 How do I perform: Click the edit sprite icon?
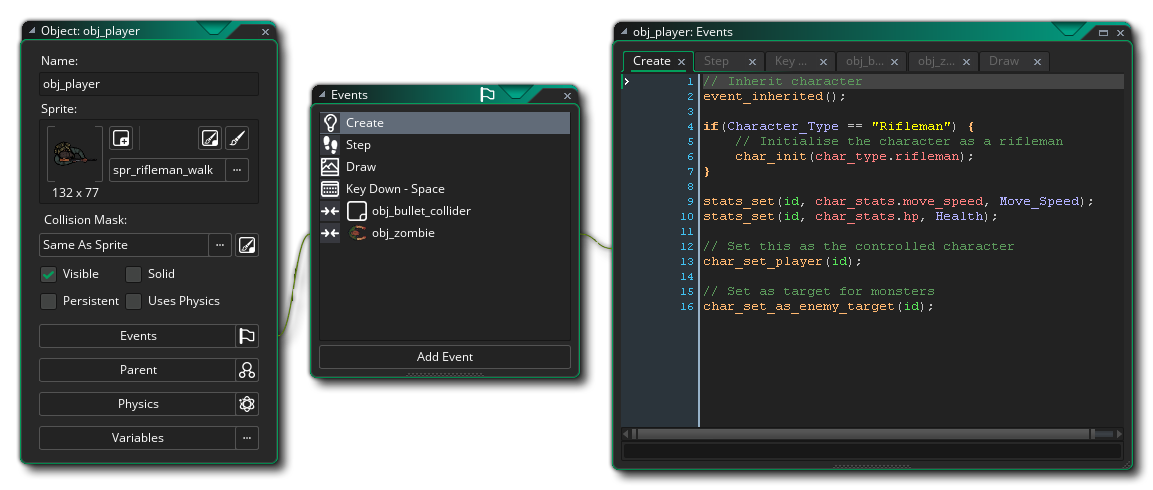209,138
